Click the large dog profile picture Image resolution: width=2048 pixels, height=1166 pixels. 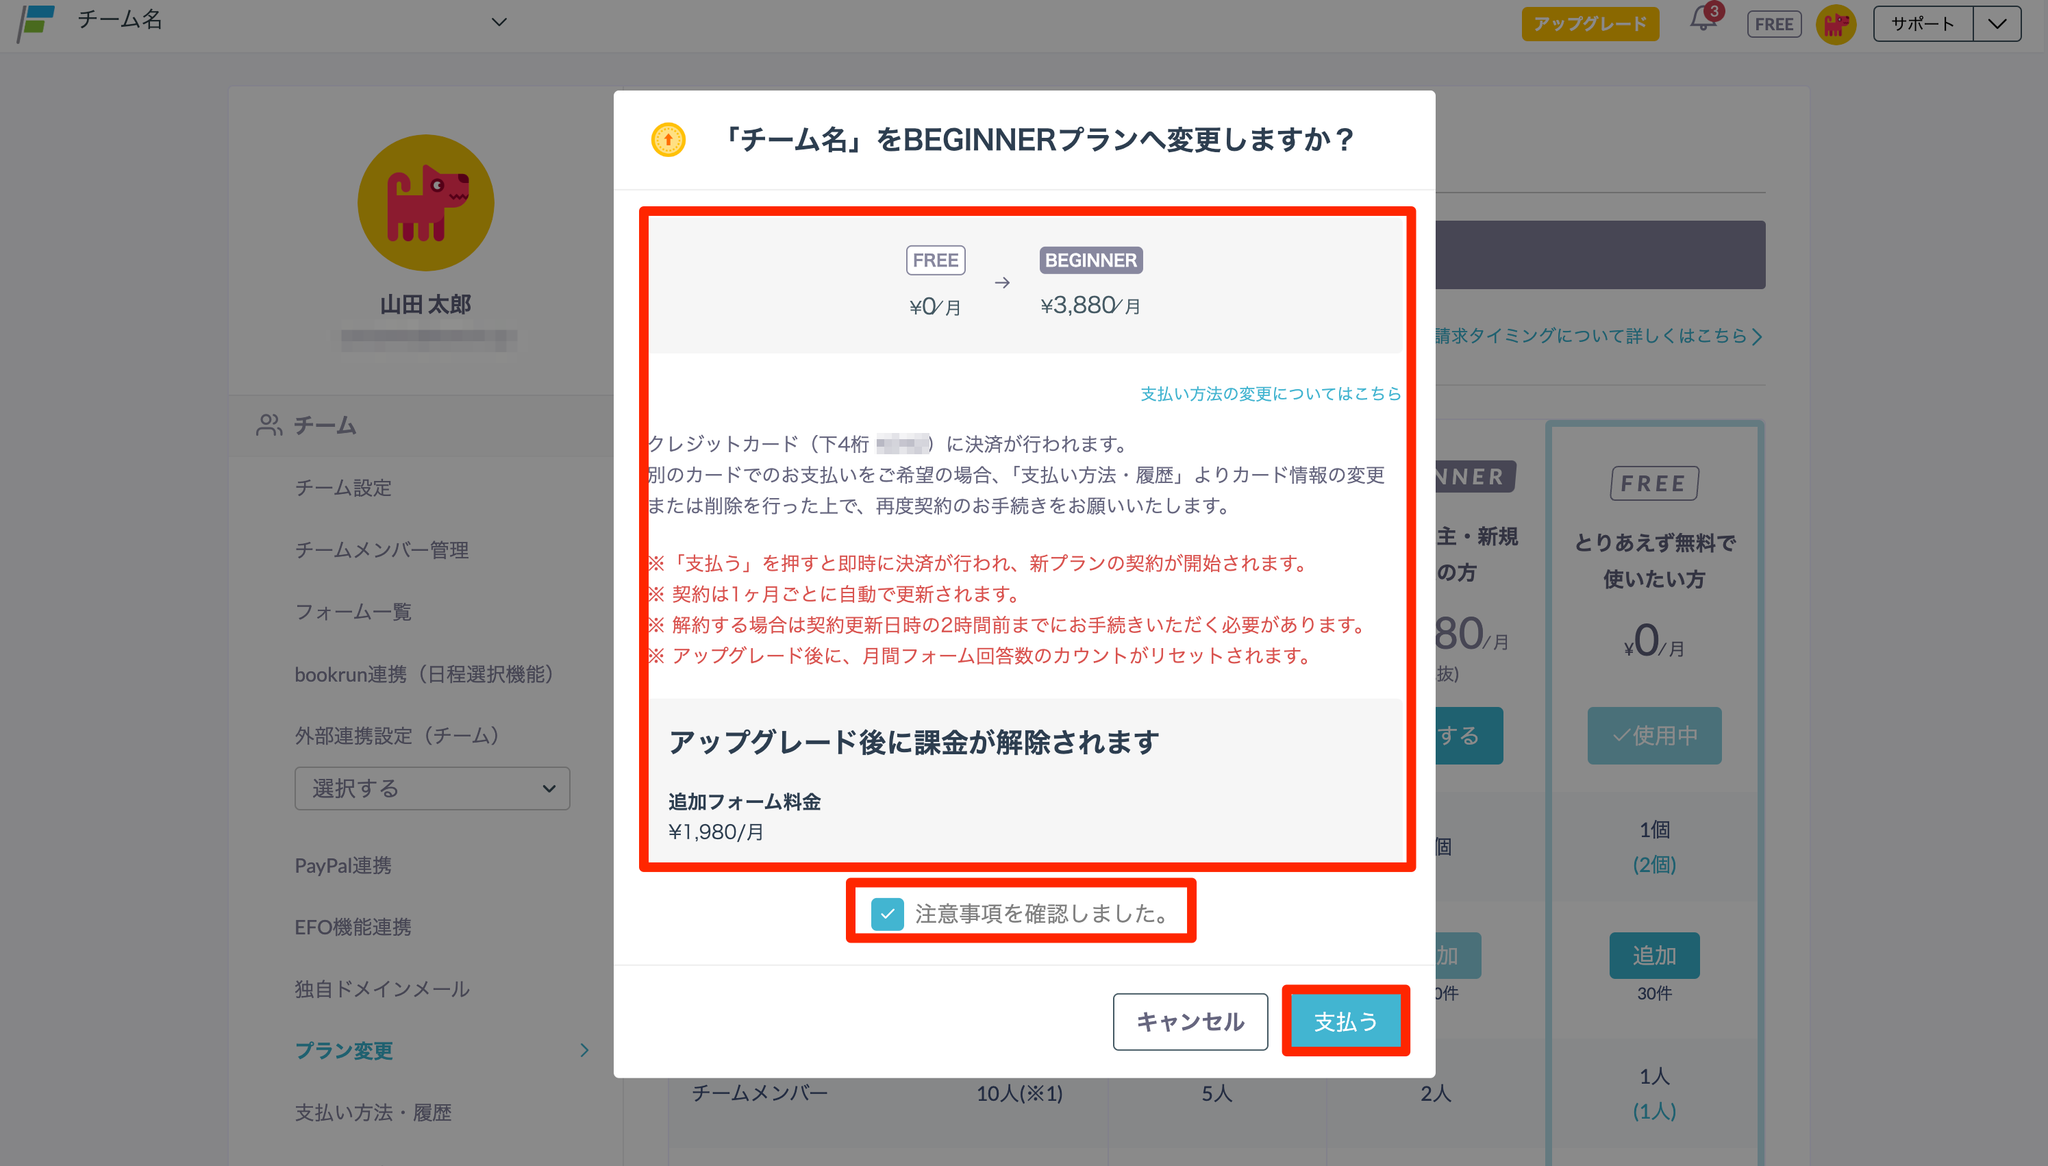[426, 203]
